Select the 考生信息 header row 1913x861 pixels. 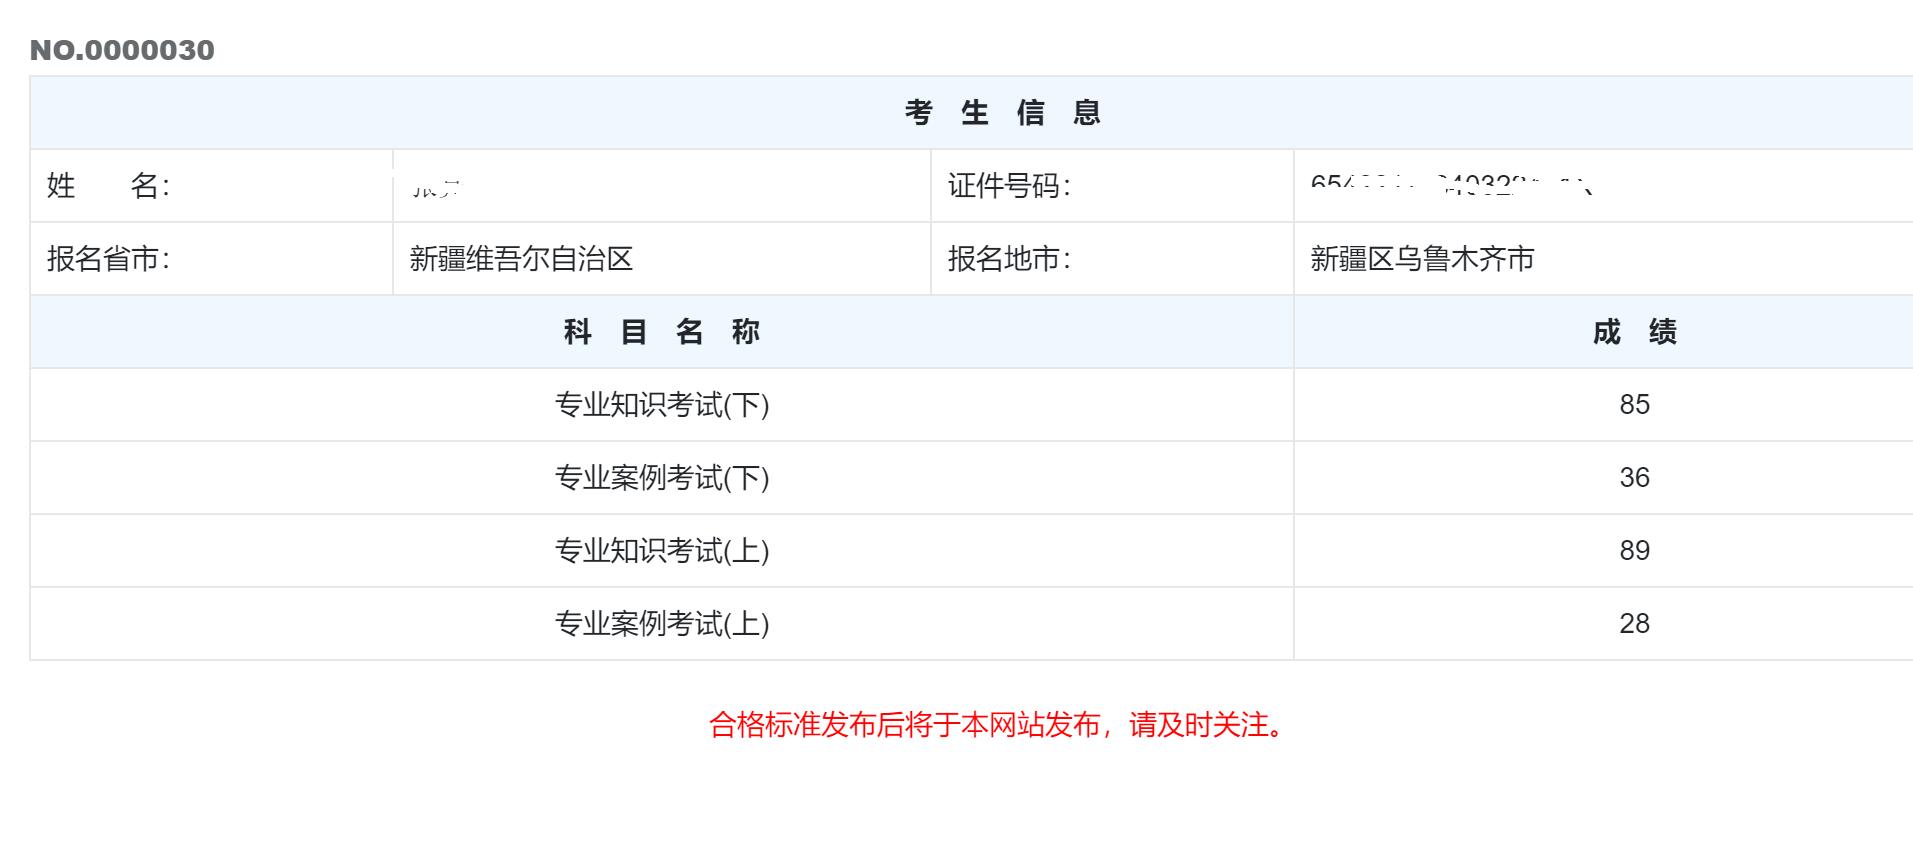tap(971, 113)
